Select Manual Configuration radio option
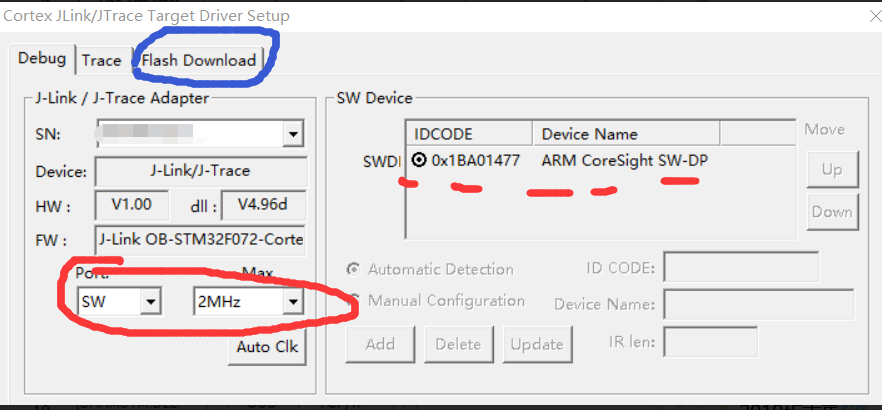The image size is (882, 410). coord(354,300)
